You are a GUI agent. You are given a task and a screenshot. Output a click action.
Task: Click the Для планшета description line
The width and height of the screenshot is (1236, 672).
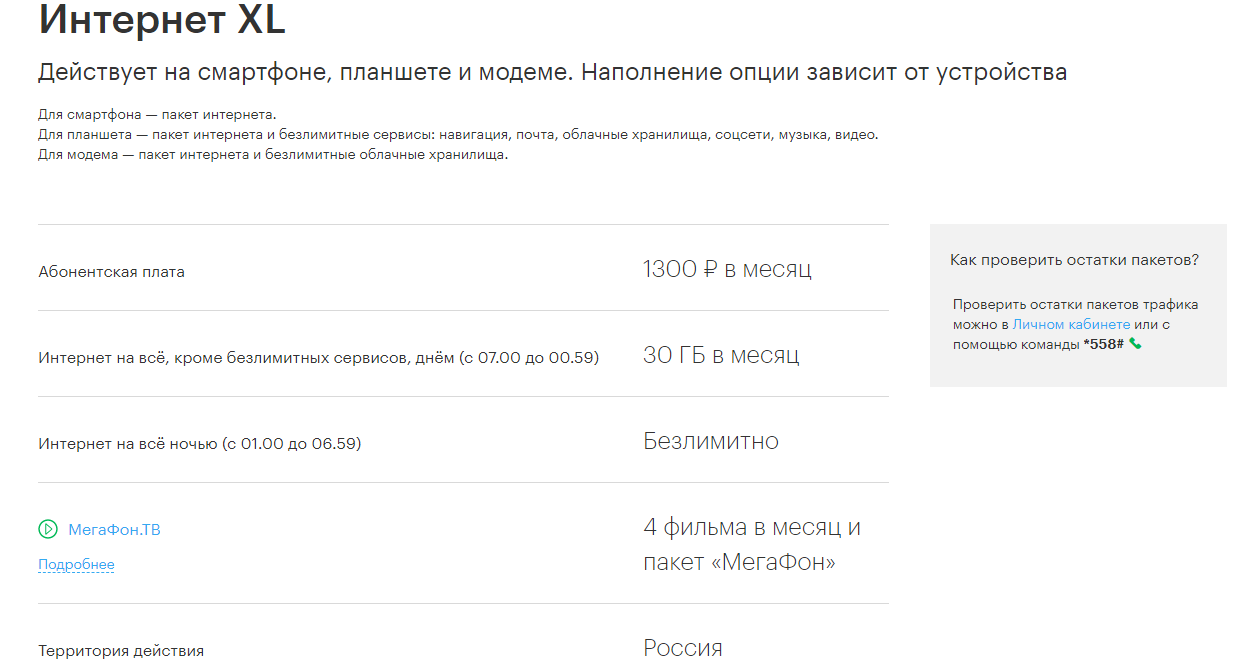tap(458, 134)
